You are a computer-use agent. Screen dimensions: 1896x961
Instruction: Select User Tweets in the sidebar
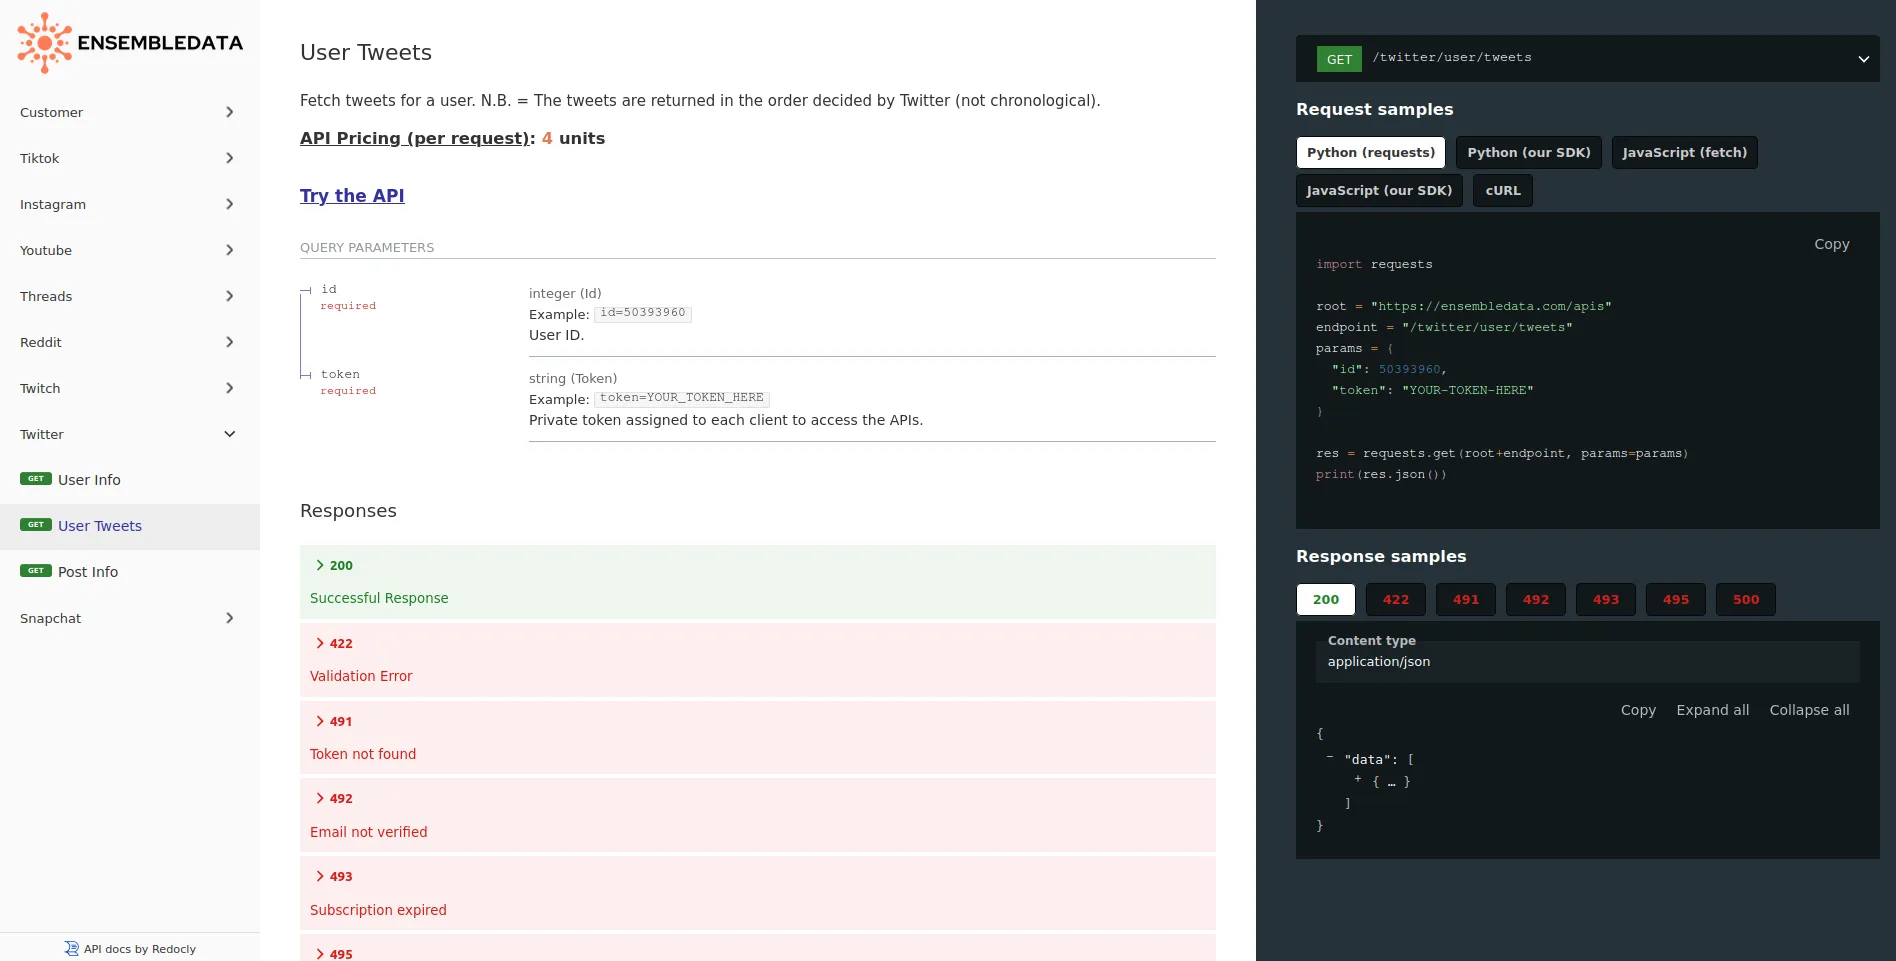(130, 526)
